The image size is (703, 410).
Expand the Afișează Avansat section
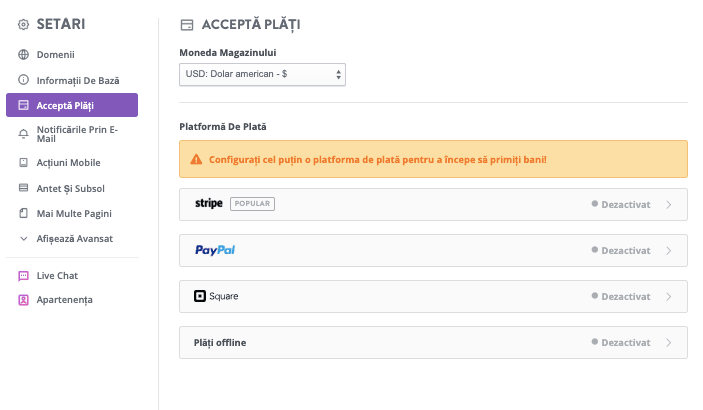(74, 238)
